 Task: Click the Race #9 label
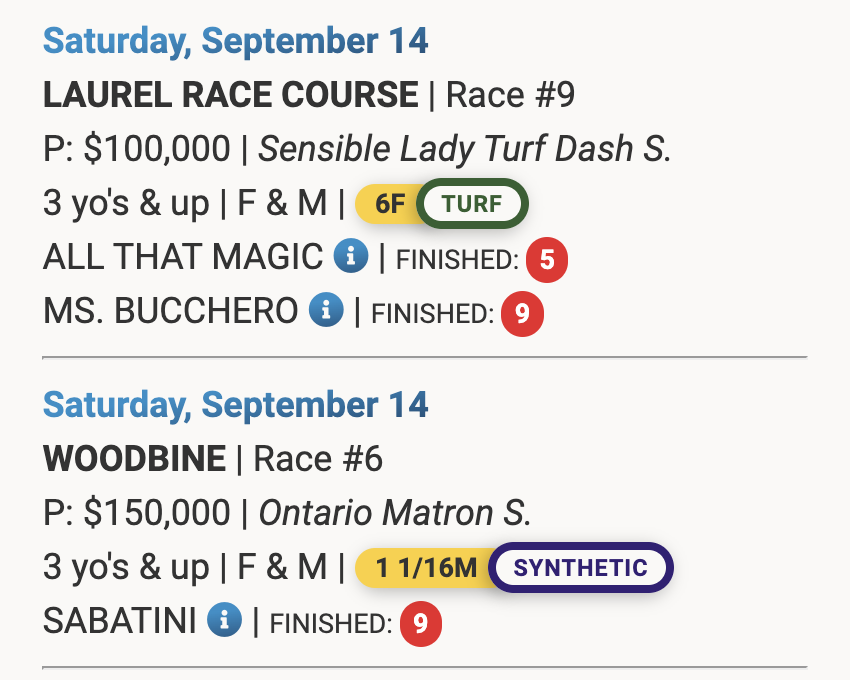click(510, 96)
